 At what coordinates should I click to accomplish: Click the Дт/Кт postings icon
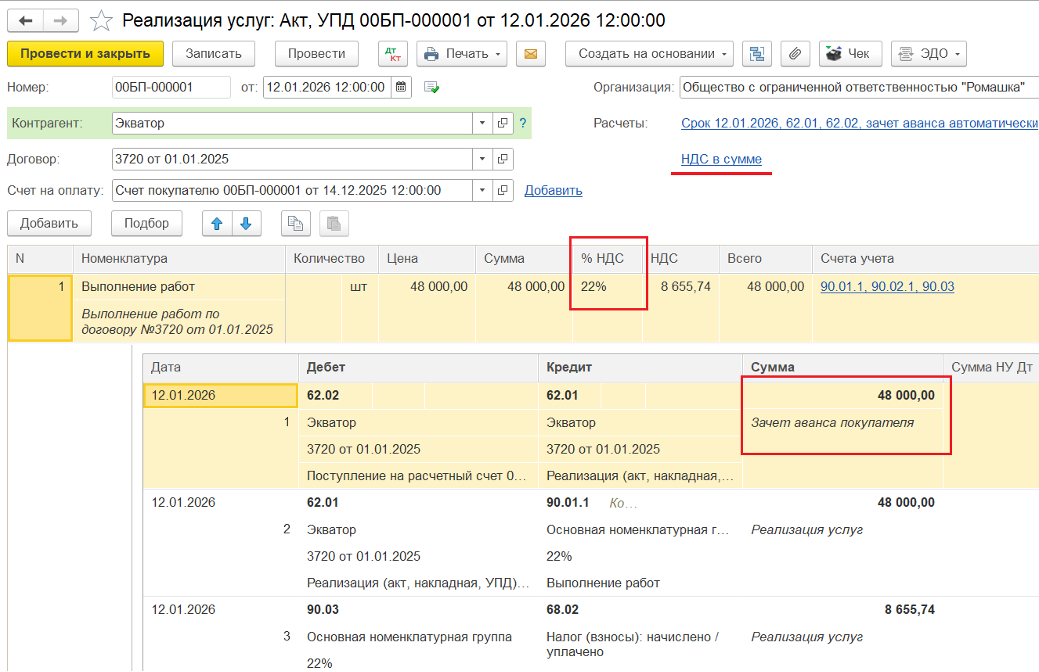(x=392, y=54)
